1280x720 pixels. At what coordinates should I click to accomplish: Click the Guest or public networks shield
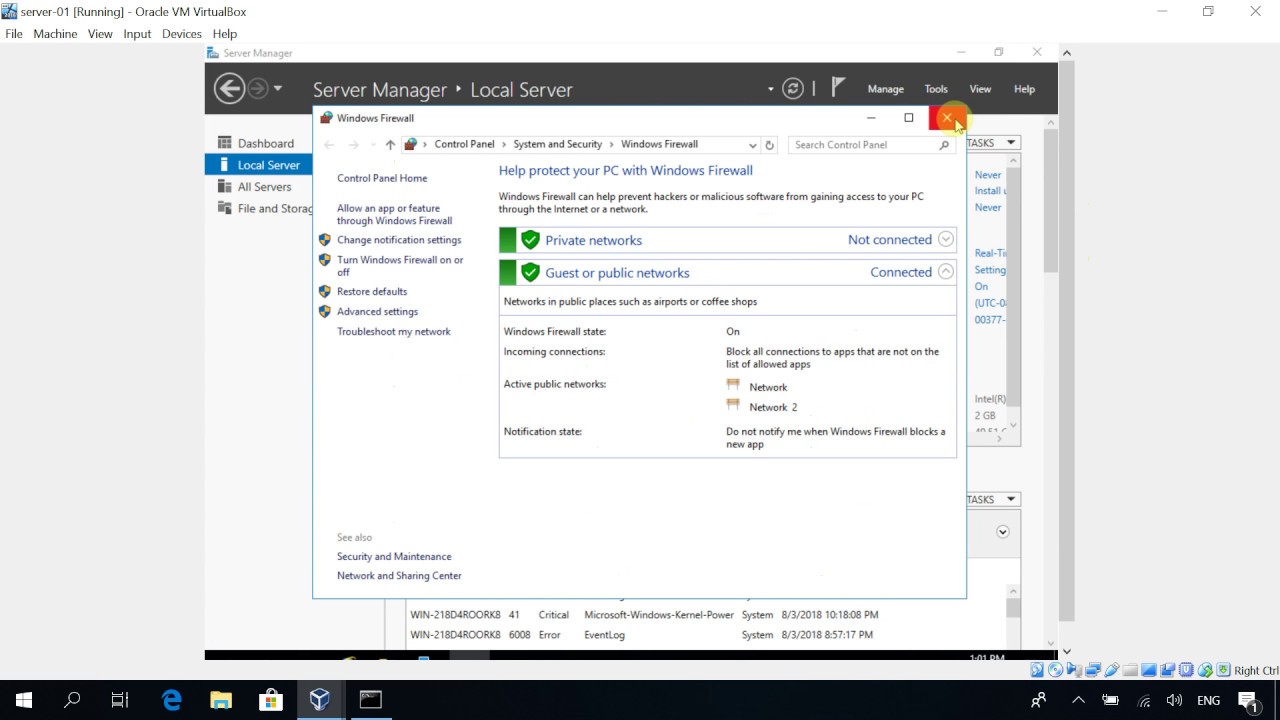(530, 272)
